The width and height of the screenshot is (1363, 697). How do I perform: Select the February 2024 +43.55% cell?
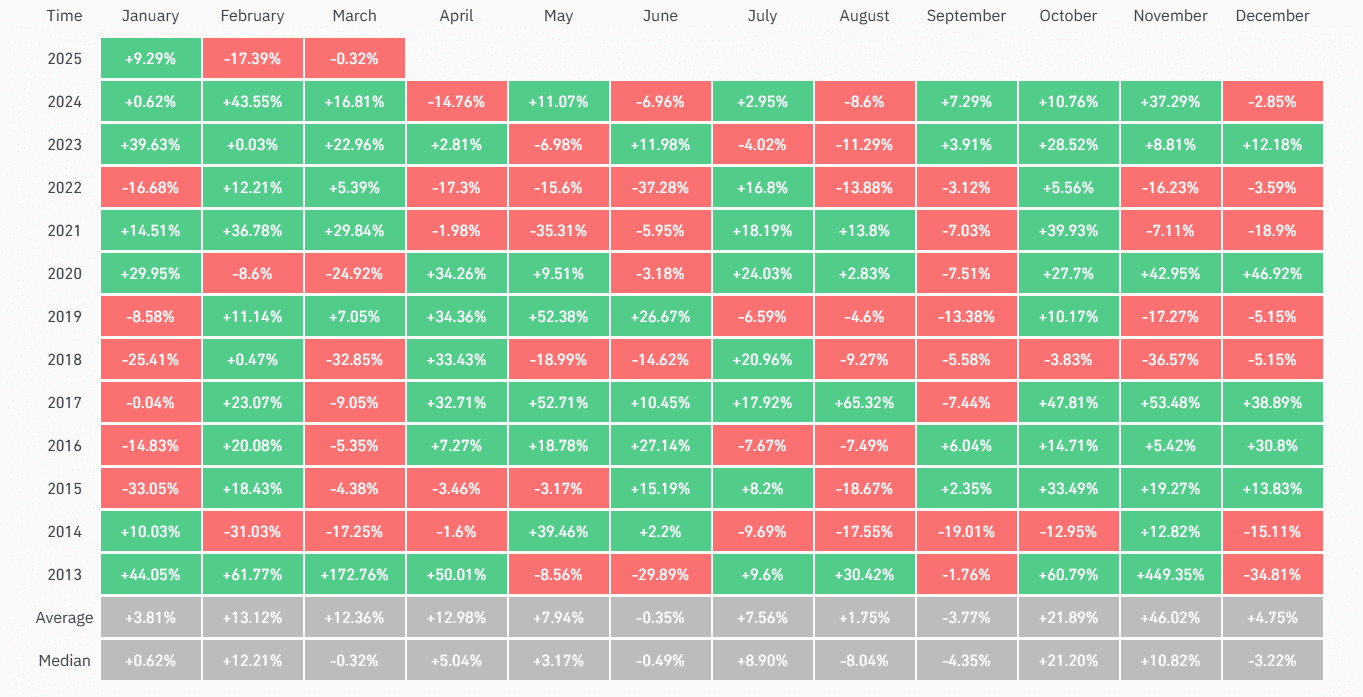click(x=253, y=102)
